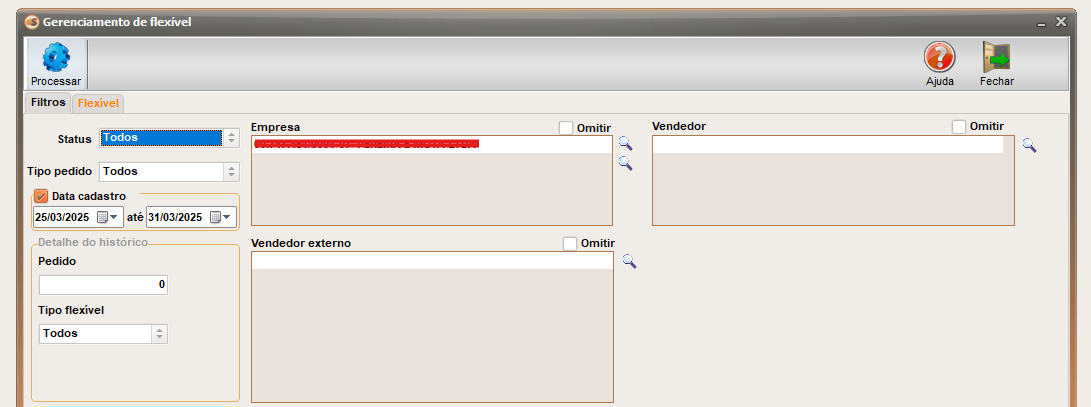1091x407 pixels.
Task: Select the Filtros tab
Action: coord(48,102)
